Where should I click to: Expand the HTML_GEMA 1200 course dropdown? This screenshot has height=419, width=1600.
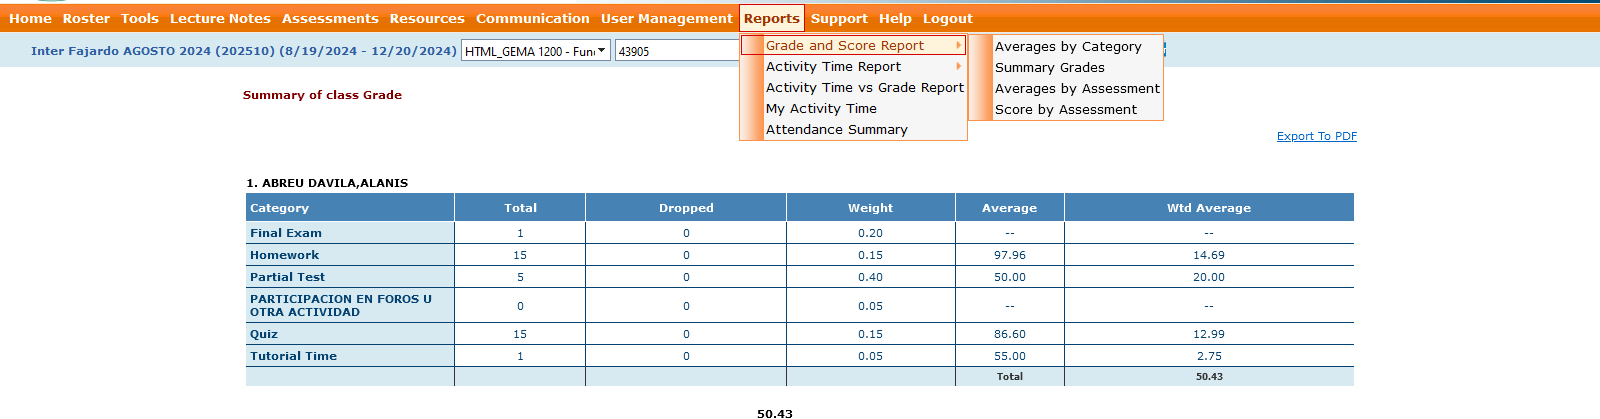coord(535,51)
